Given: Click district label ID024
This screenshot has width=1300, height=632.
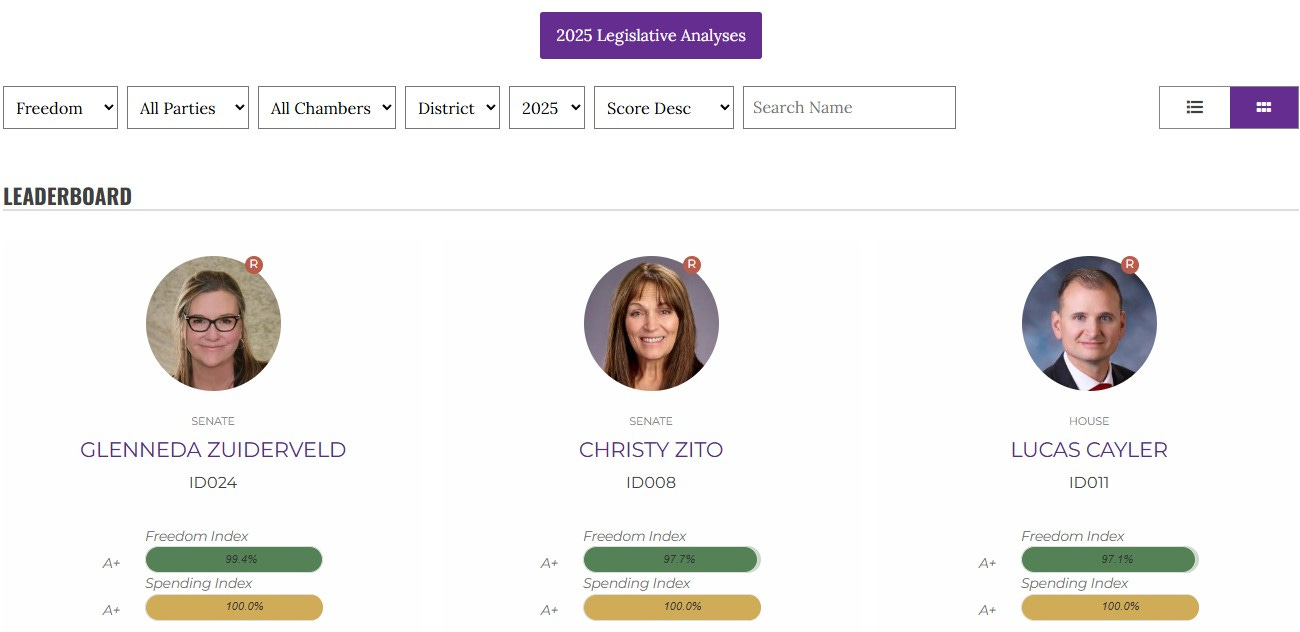Looking at the screenshot, I should click(213, 483).
